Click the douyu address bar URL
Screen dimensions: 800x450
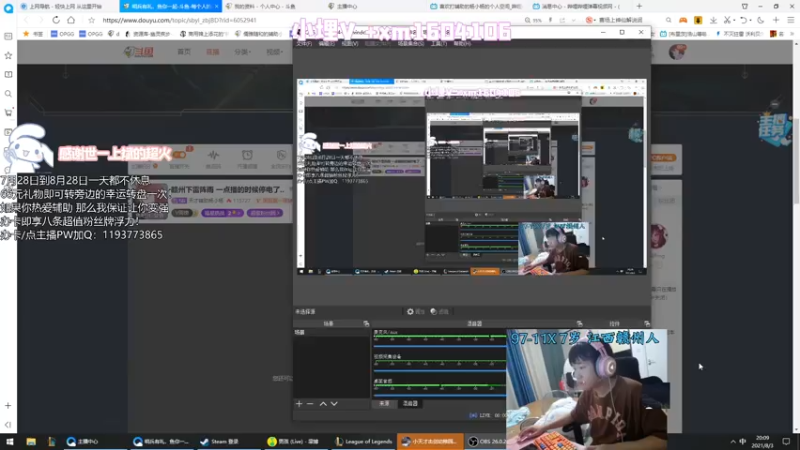179,20
